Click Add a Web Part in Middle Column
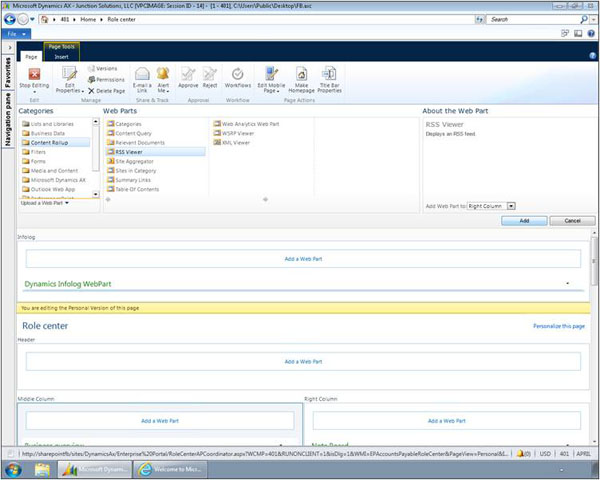 click(160, 421)
